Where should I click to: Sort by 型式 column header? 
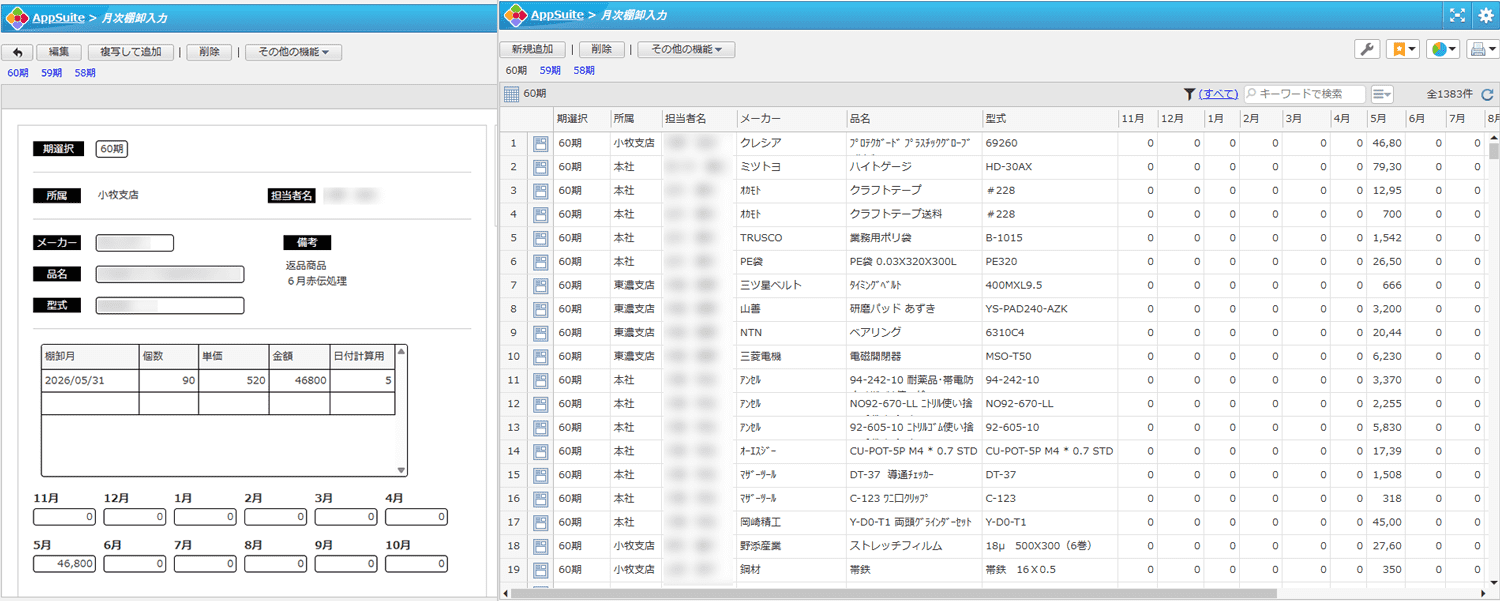[1048, 119]
